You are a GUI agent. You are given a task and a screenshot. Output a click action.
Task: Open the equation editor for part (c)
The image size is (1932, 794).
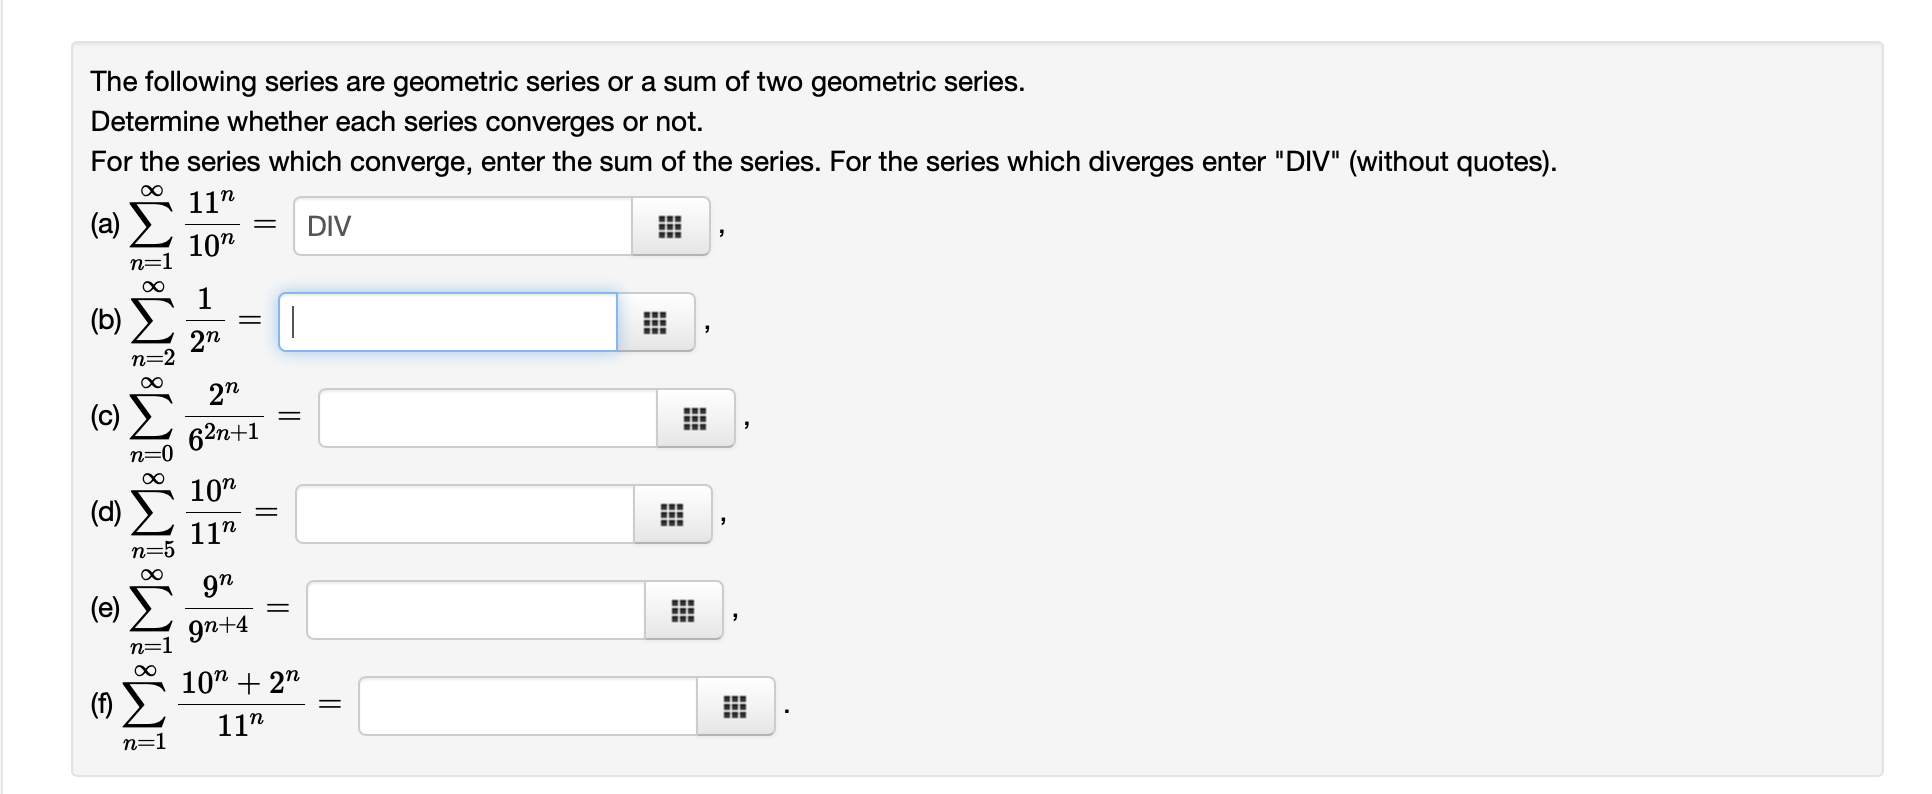click(696, 417)
